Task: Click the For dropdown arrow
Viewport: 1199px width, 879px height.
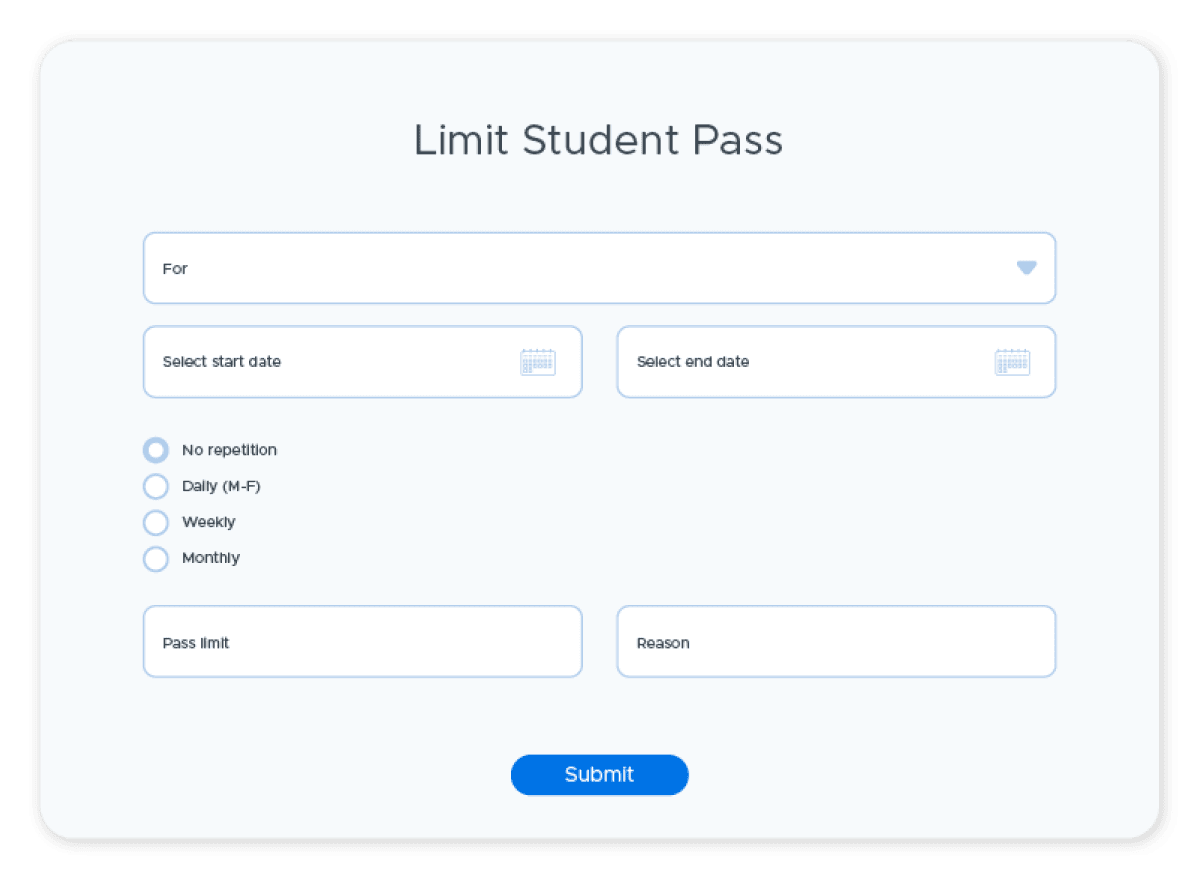Action: click(x=1026, y=267)
